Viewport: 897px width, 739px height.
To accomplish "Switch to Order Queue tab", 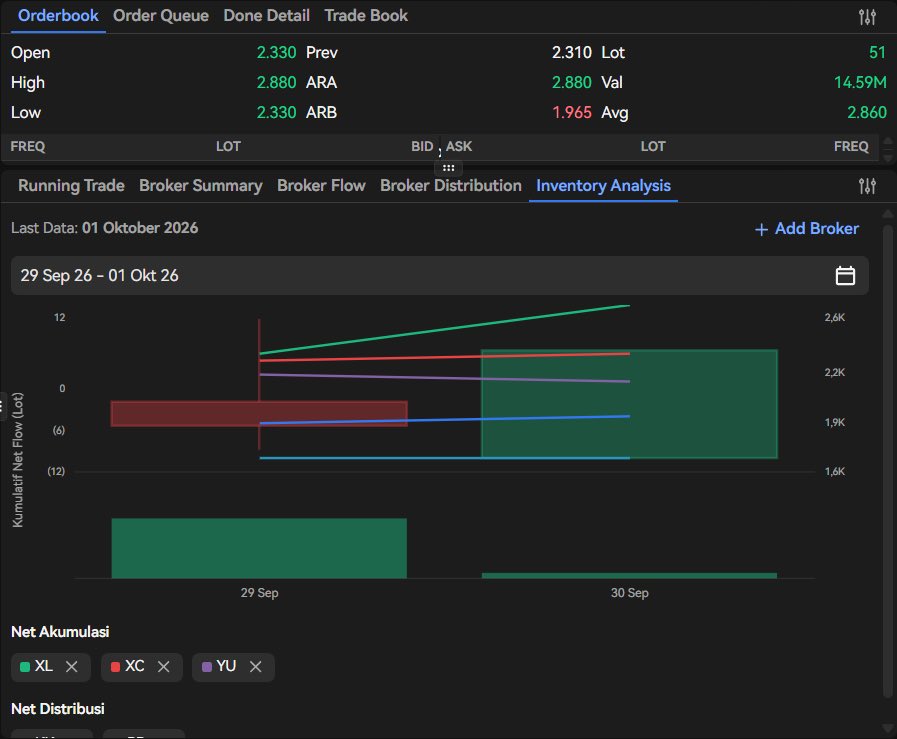I will pyautogui.click(x=161, y=16).
